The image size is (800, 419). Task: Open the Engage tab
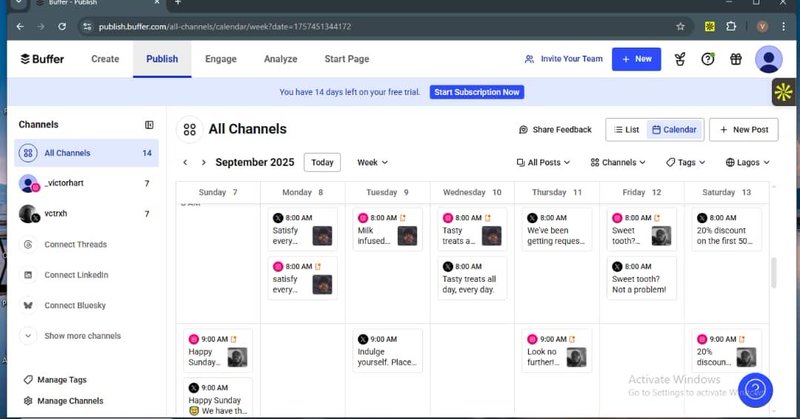pos(221,59)
